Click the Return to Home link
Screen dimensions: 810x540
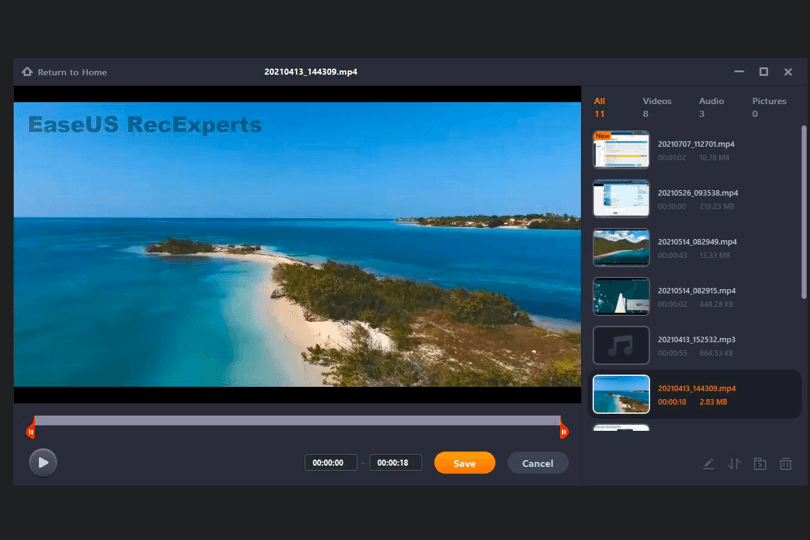pos(72,72)
